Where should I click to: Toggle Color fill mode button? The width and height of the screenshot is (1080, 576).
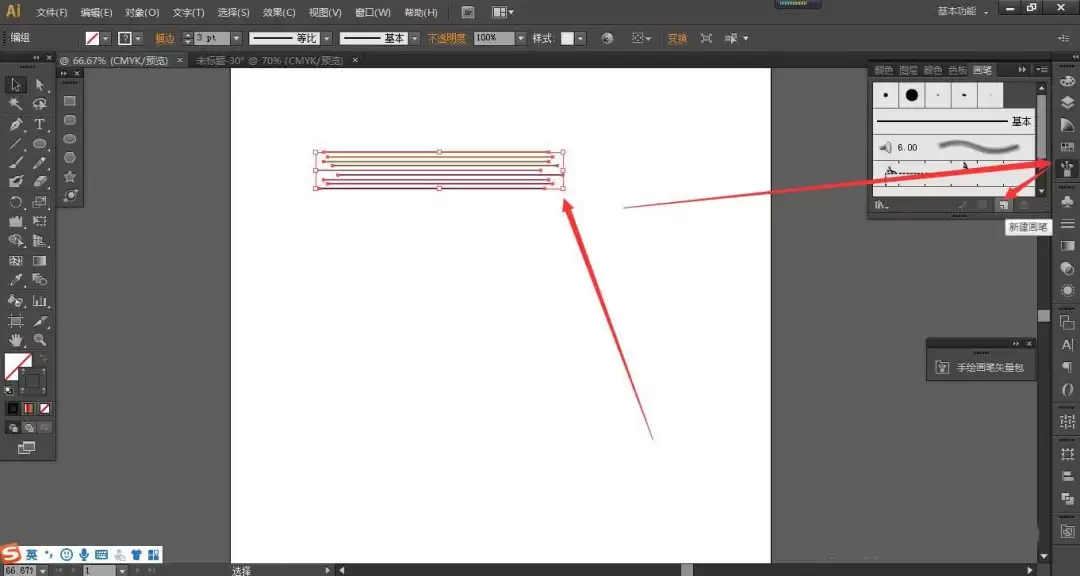(13, 409)
